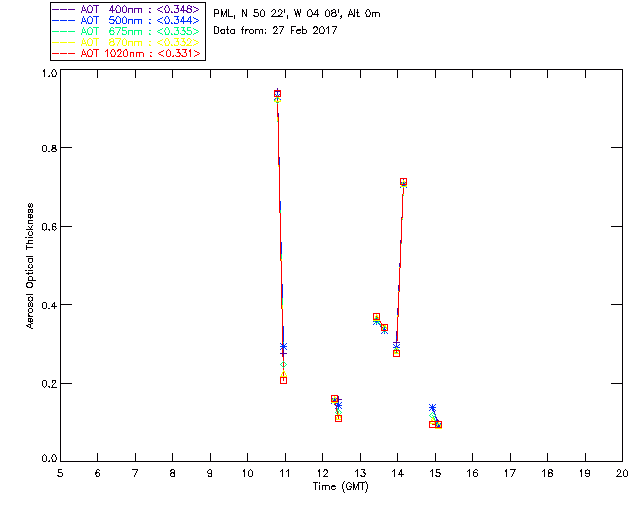Click the AOT 1020nm legend entry
The image size is (640, 512).
tap(126, 53)
